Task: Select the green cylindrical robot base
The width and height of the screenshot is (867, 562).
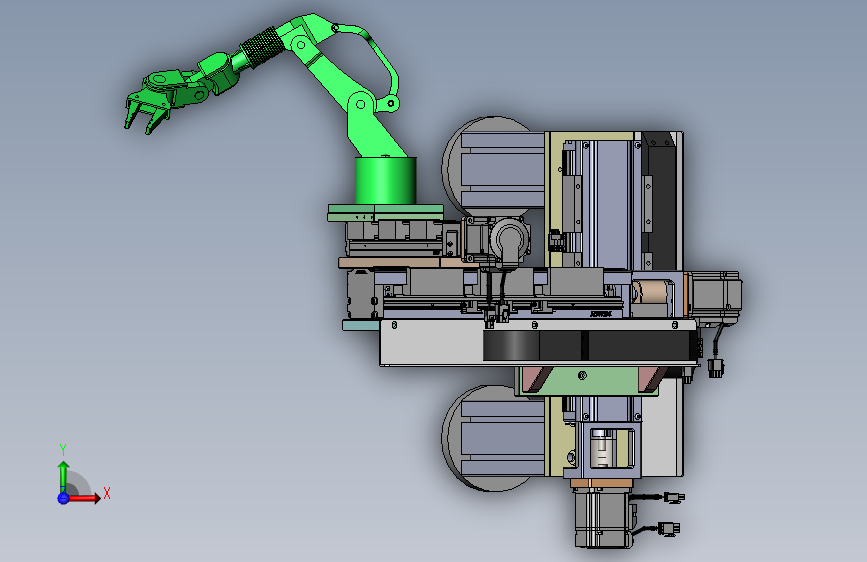Action: coord(385,180)
